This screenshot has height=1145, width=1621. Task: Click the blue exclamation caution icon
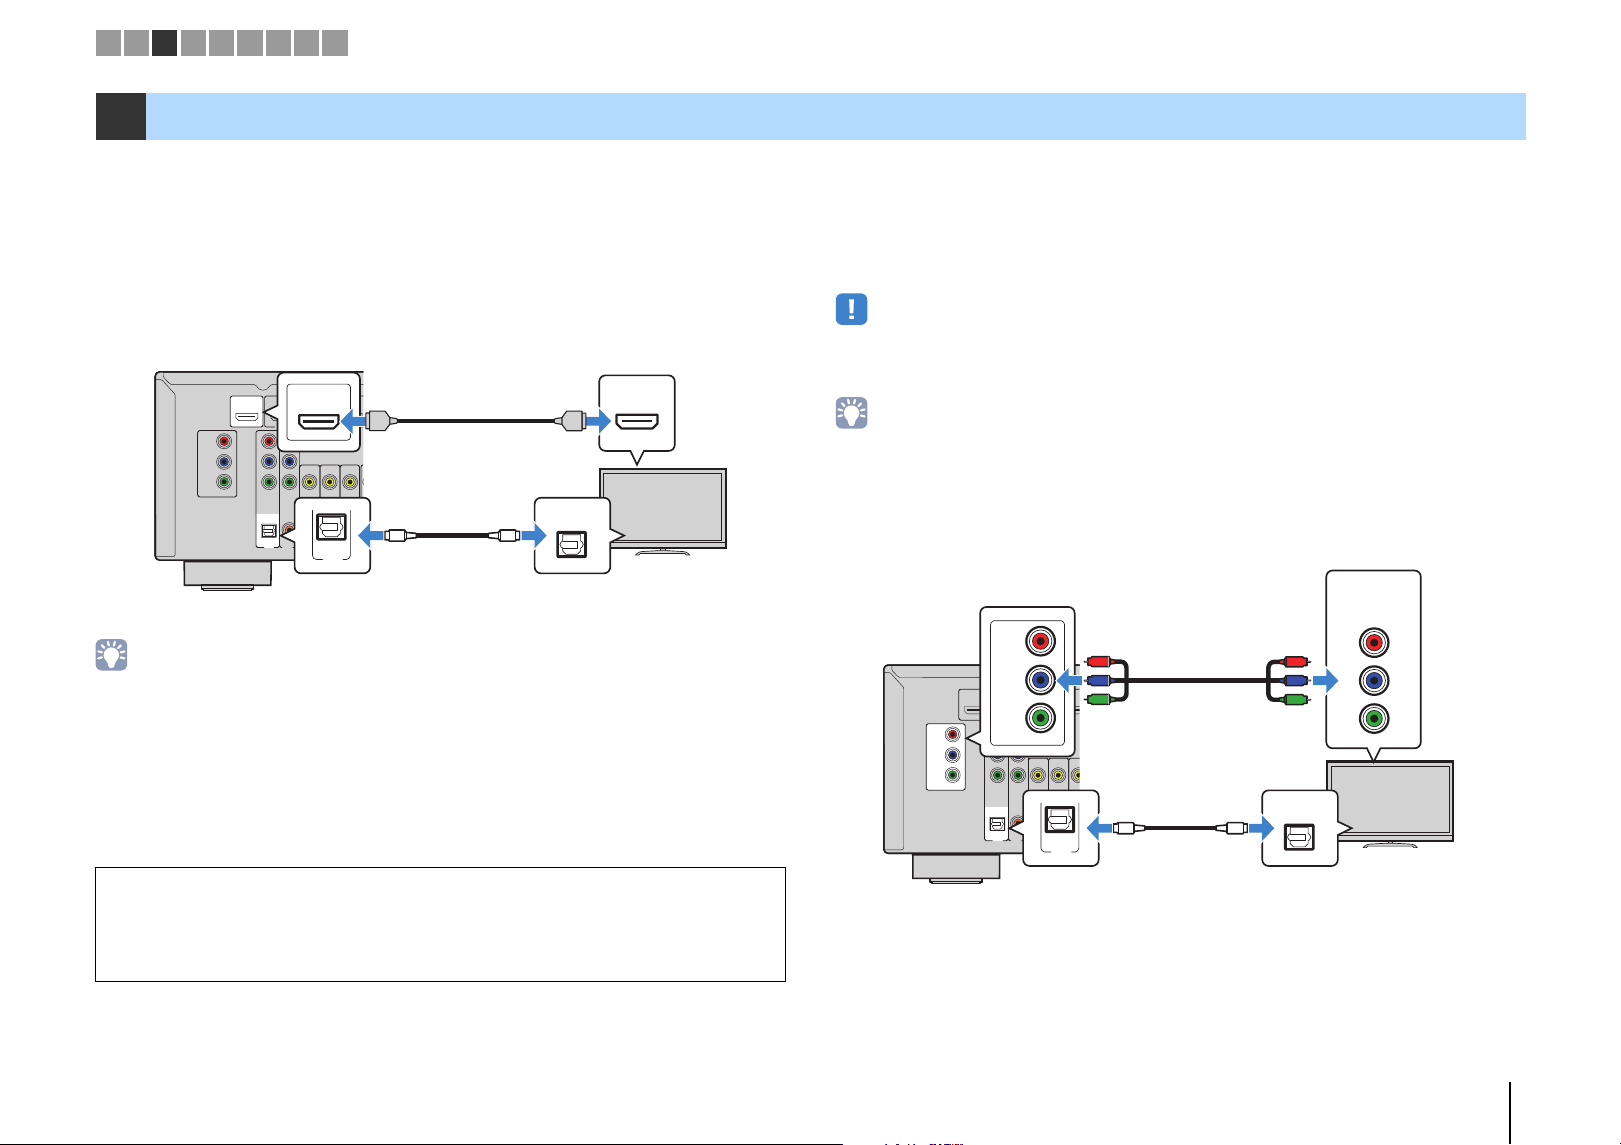click(x=851, y=309)
